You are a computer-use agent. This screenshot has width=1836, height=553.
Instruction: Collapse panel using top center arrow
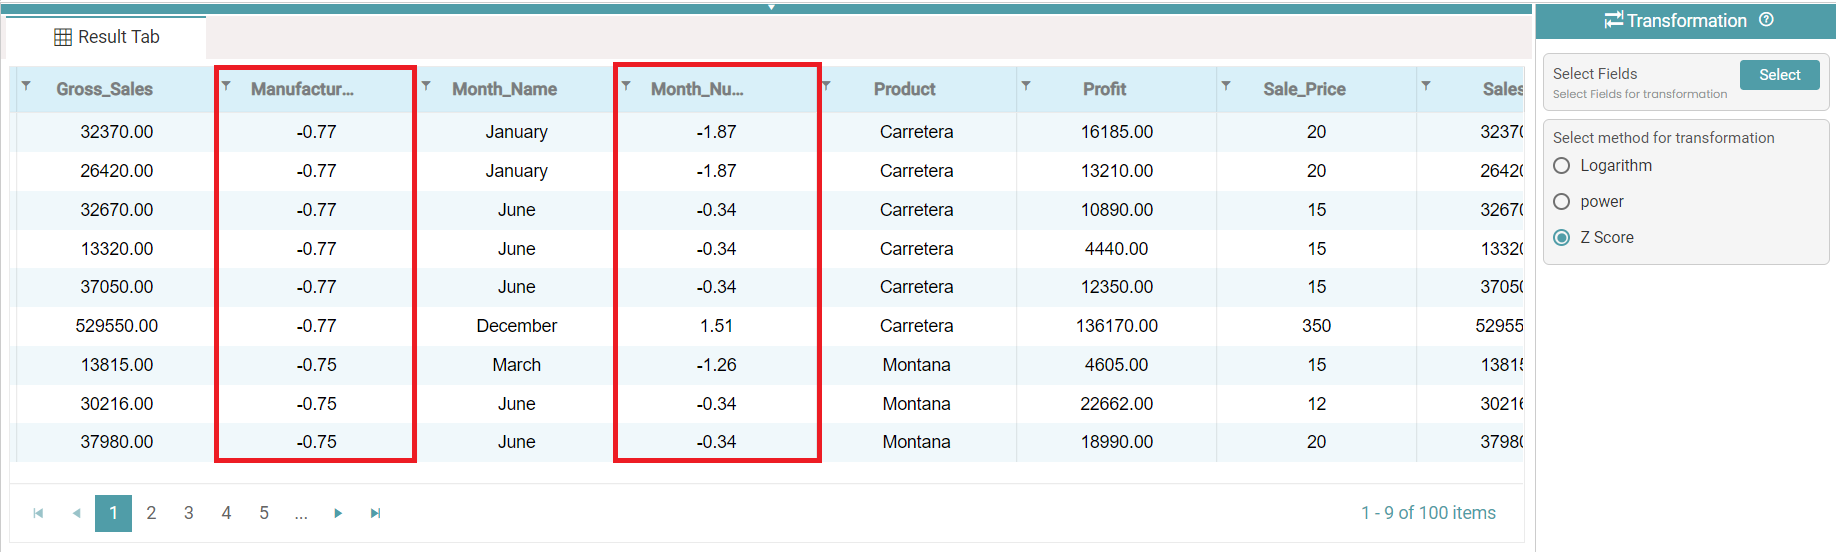pyautogui.click(x=771, y=7)
